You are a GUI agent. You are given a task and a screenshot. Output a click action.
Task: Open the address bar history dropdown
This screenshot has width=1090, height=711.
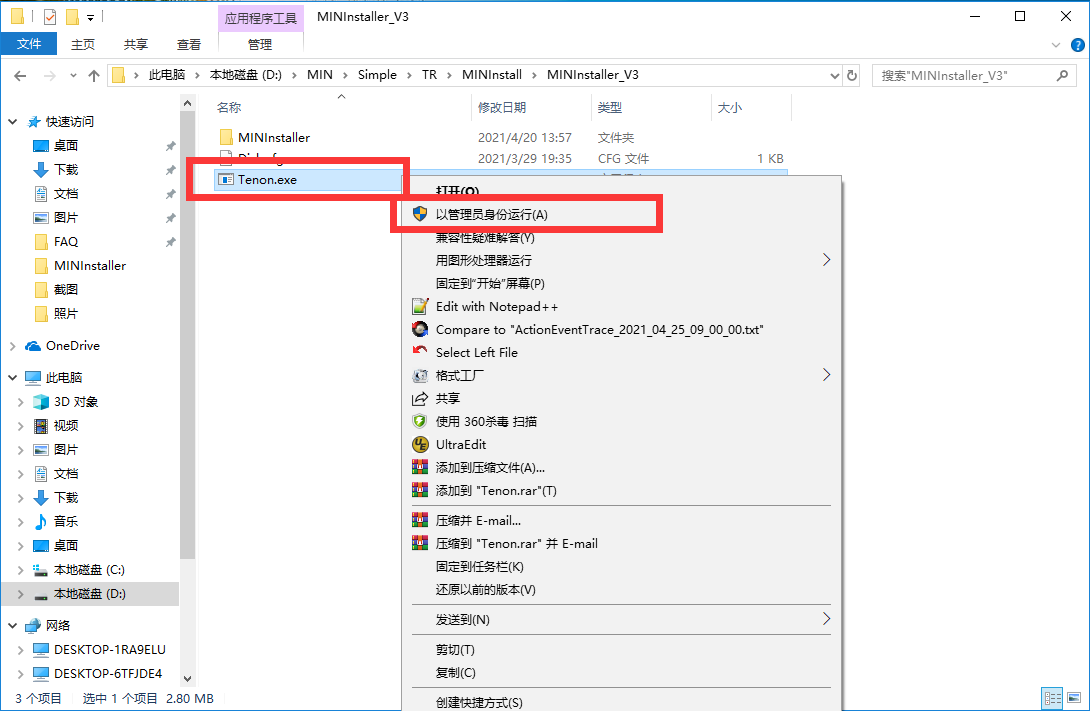point(833,75)
